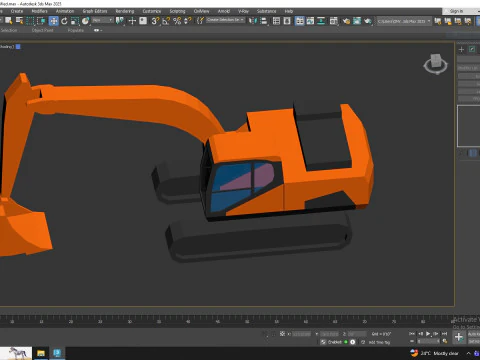Open Time Configuration icon
The image size is (480, 360).
[x=445, y=341]
